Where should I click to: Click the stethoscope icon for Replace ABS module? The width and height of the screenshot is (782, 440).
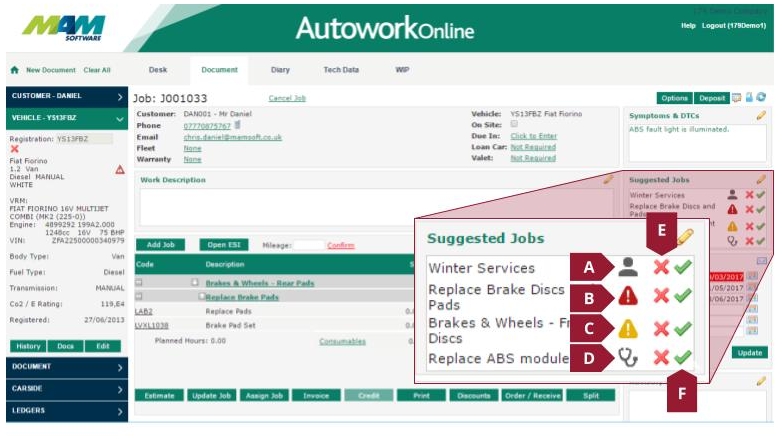click(627, 358)
